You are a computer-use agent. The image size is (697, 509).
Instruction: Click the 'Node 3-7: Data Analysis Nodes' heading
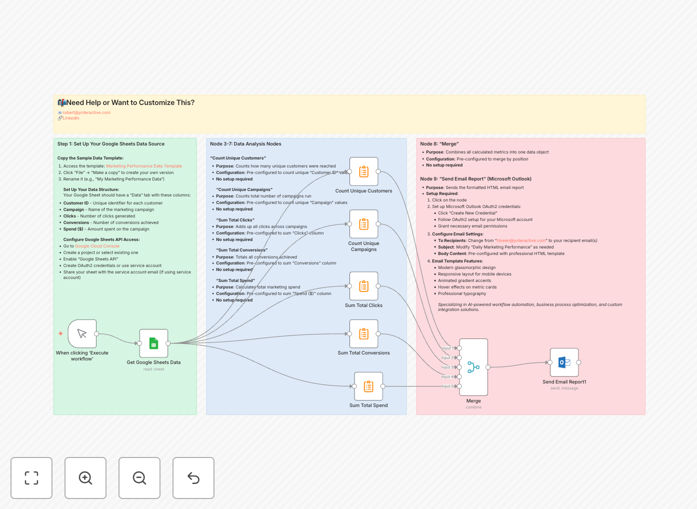click(245, 144)
